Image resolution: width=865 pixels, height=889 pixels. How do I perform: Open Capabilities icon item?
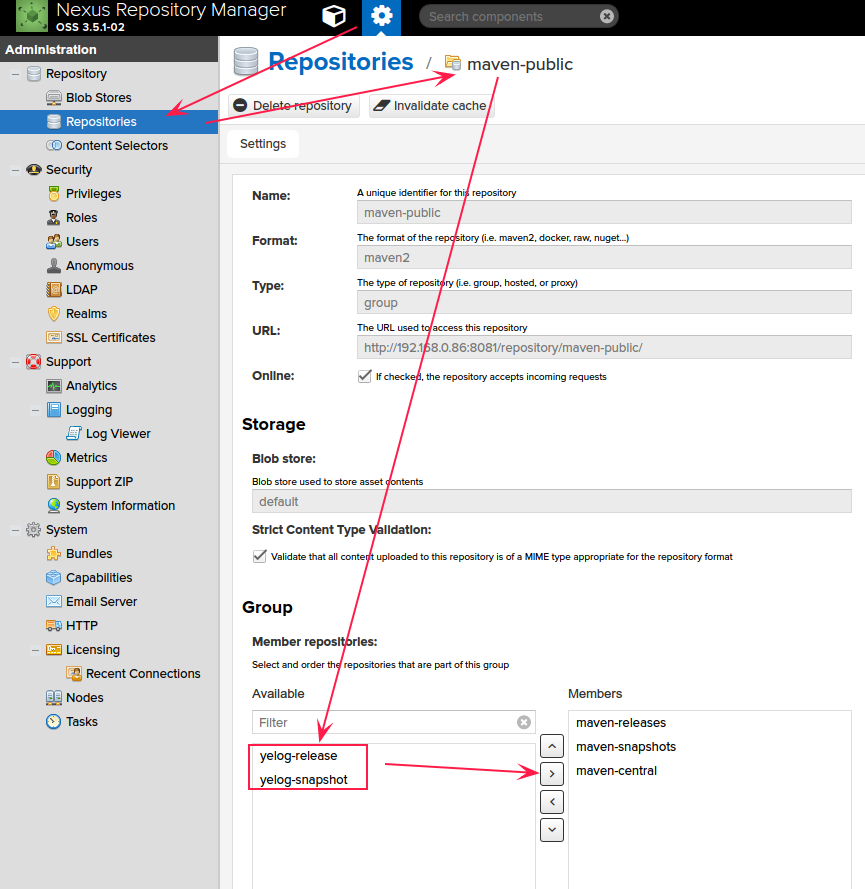point(54,578)
